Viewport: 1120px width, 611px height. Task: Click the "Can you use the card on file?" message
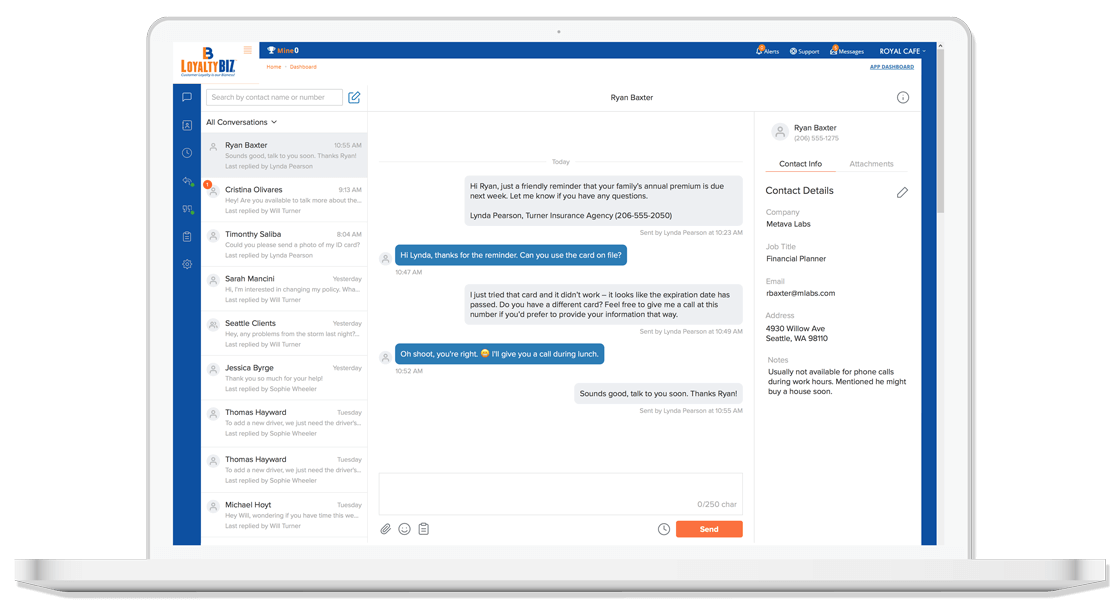tap(511, 255)
